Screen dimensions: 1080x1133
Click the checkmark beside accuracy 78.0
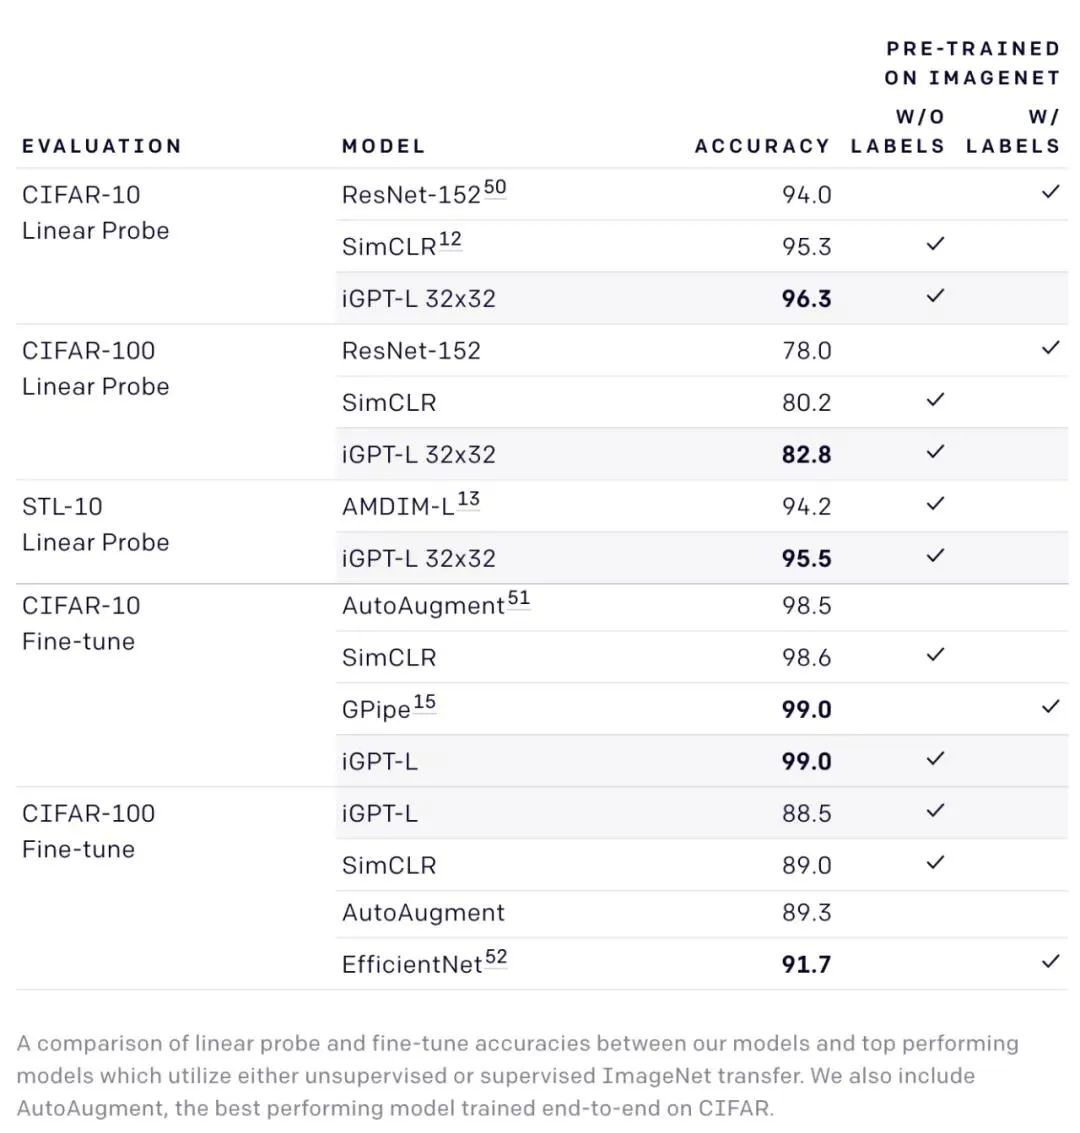pyautogui.click(x=1050, y=348)
